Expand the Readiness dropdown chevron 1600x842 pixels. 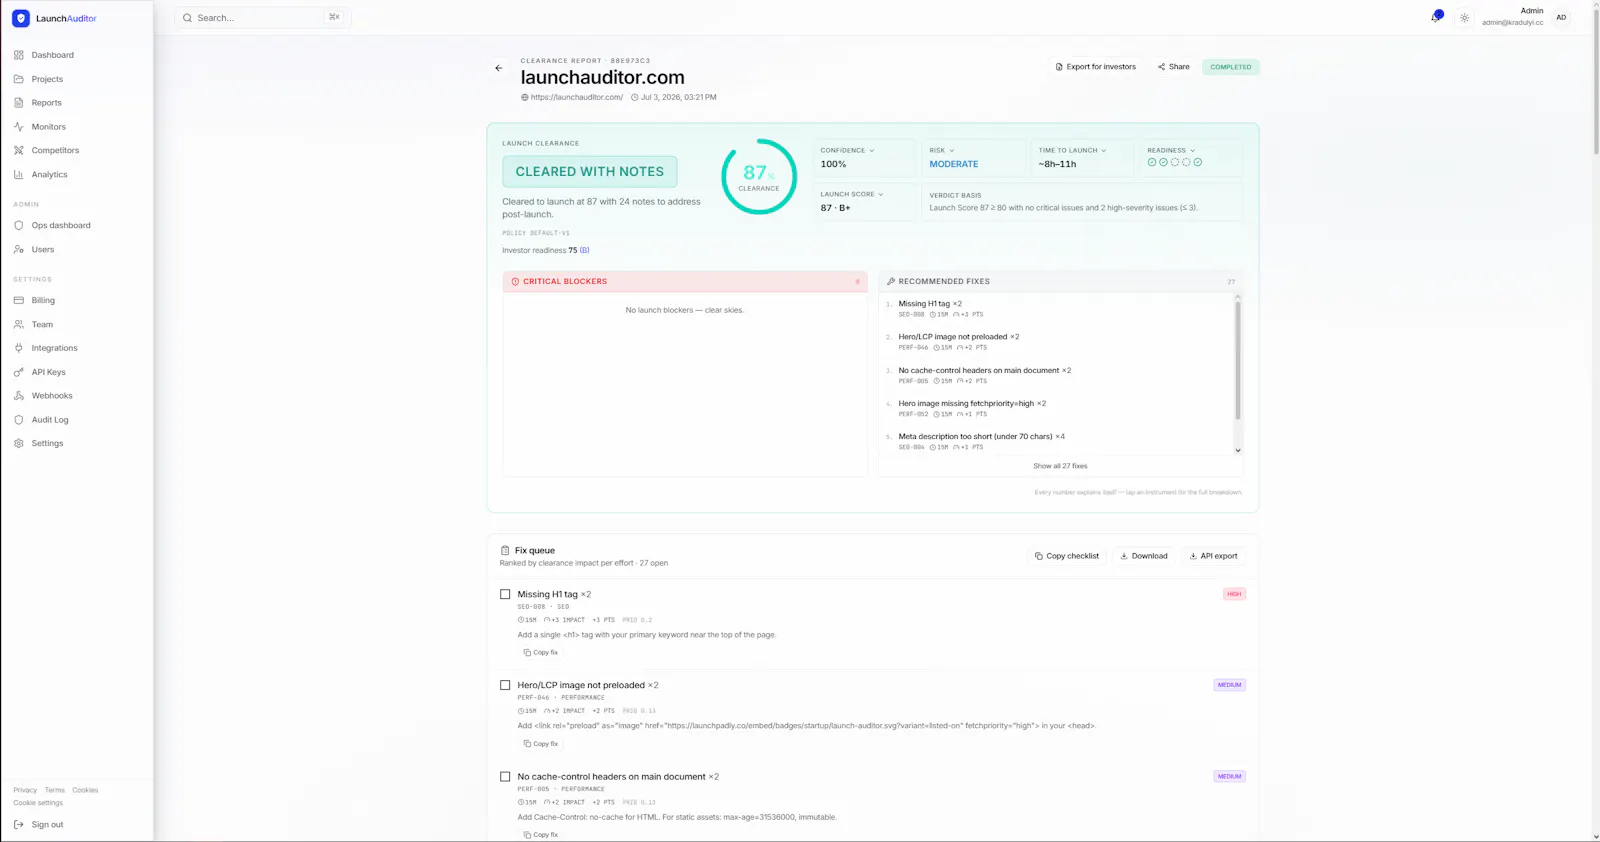point(1193,150)
